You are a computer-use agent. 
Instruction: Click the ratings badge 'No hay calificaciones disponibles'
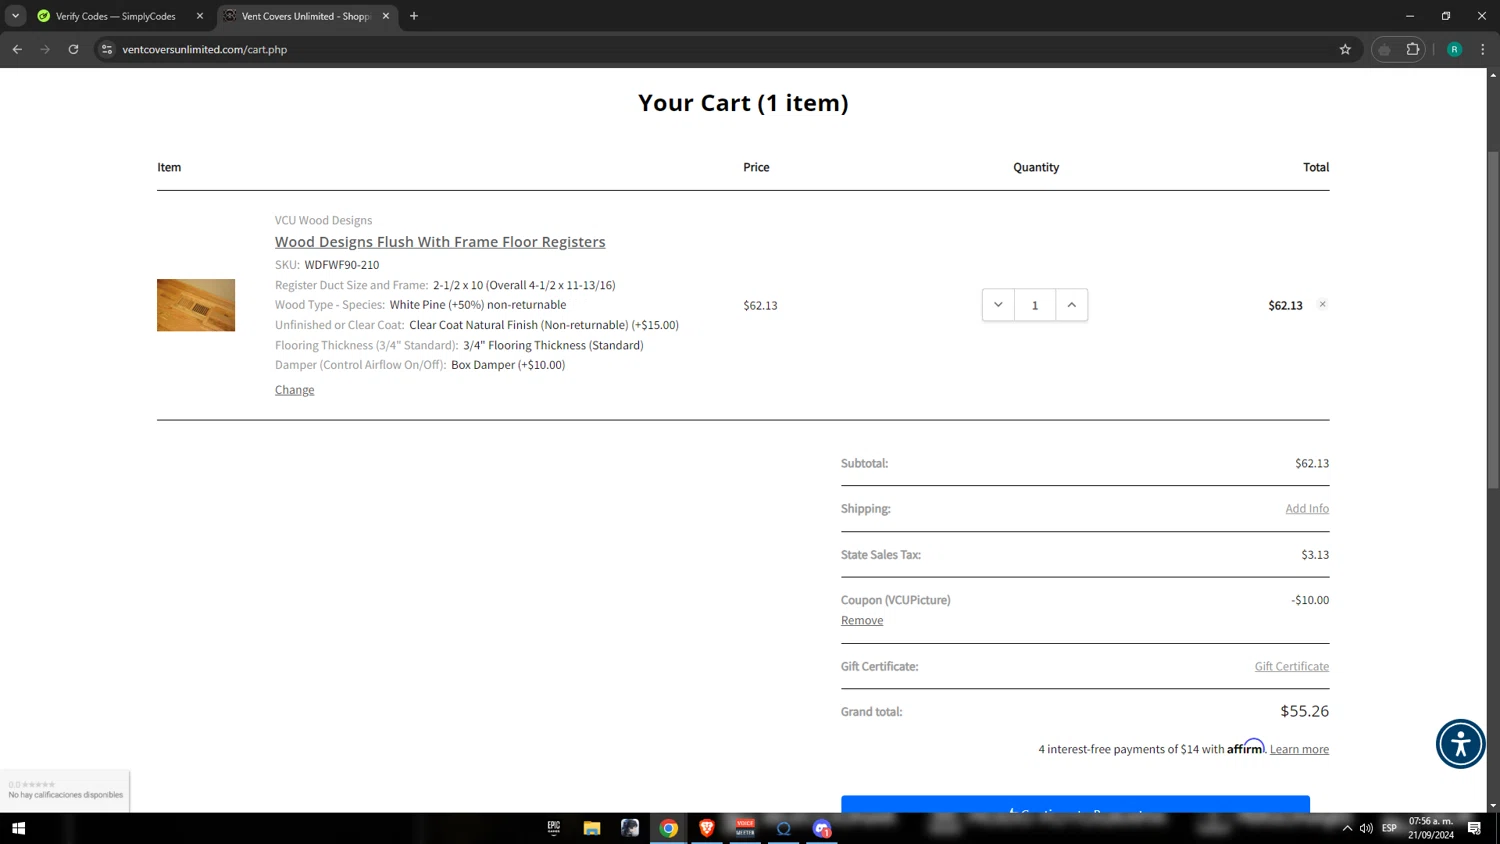(x=65, y=790)
